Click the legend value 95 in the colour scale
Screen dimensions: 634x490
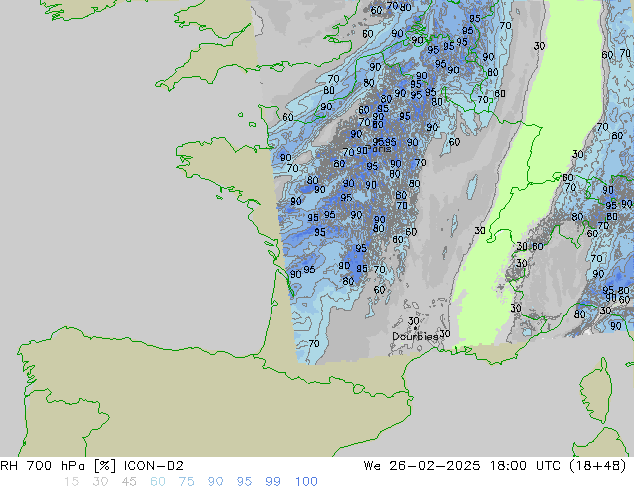click(x=244, y=482)
